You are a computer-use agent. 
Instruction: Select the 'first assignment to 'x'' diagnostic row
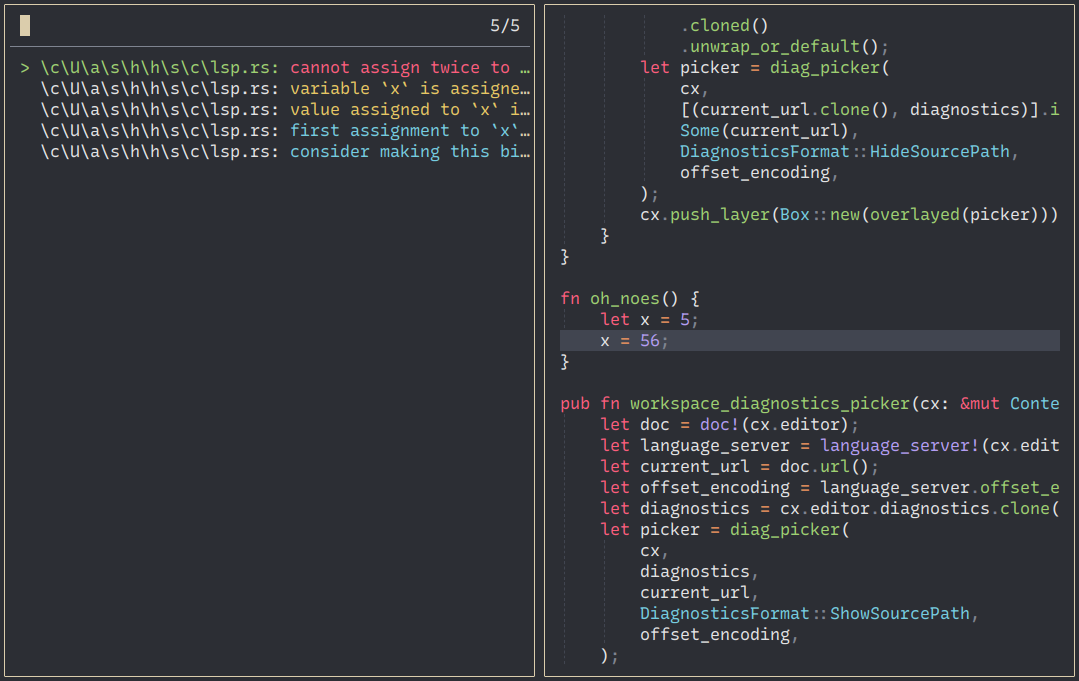click(x=285, y=131)
